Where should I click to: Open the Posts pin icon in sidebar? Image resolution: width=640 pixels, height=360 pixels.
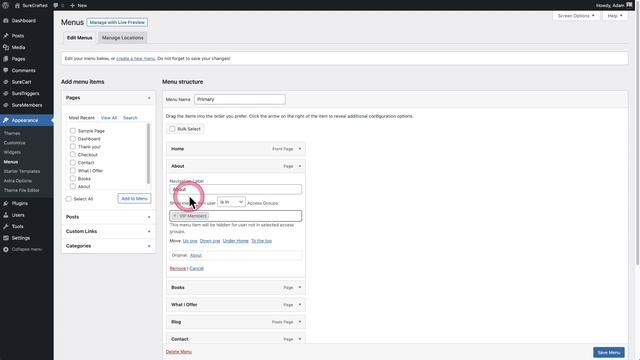pos(6,36)
